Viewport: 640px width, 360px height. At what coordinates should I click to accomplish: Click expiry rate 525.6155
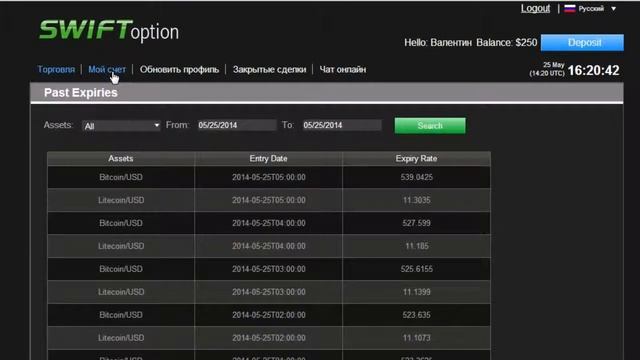tap(416, 269)
